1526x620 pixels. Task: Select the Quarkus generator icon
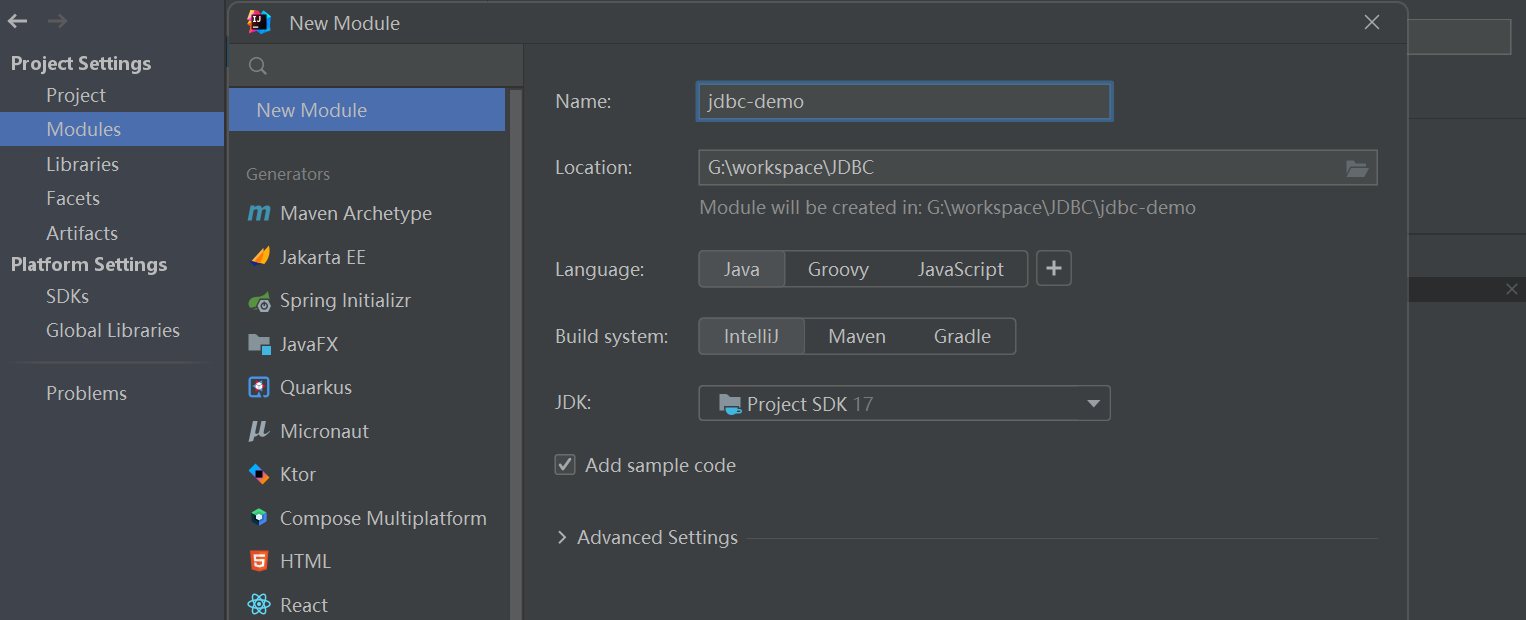click(260, 388)
